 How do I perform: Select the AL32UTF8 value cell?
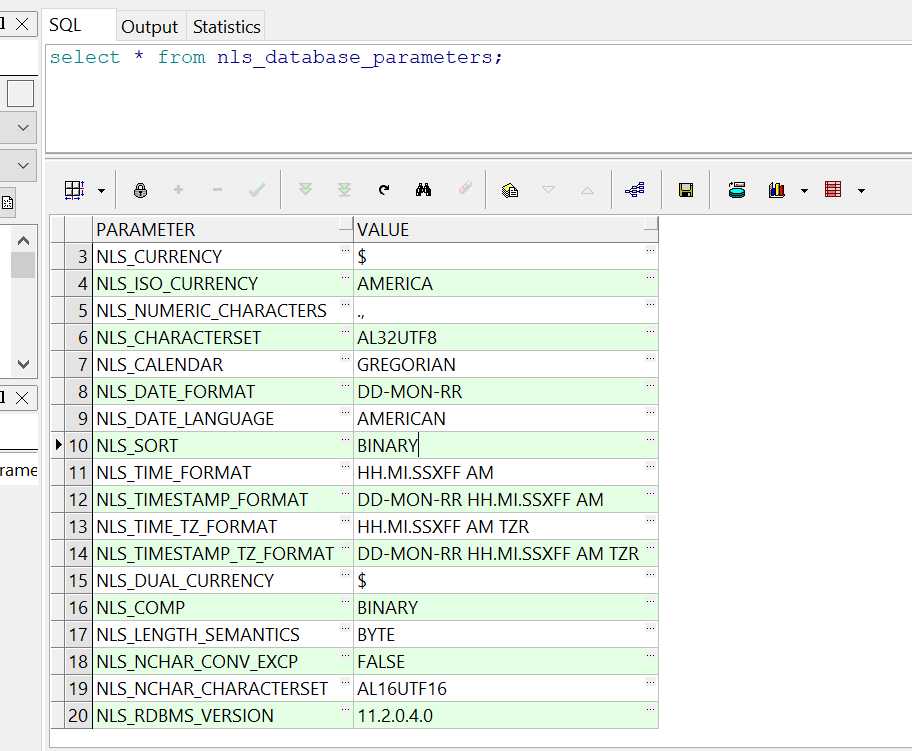[505, 337]
